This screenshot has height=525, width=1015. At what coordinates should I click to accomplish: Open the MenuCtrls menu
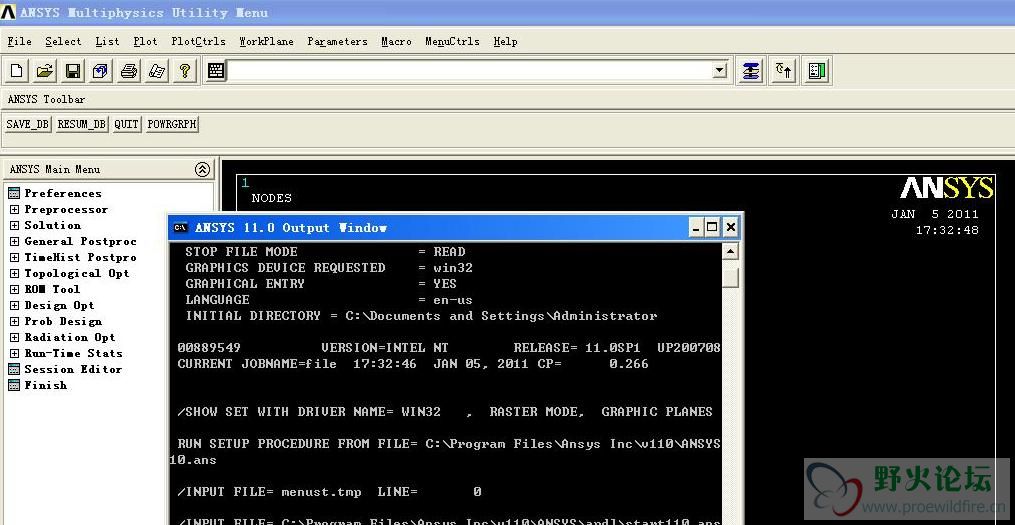point(452,41)
